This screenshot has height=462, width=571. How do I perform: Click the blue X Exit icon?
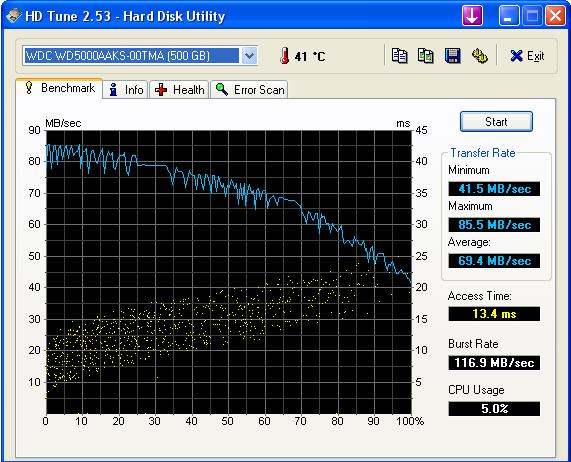click(x=516, y=56)
